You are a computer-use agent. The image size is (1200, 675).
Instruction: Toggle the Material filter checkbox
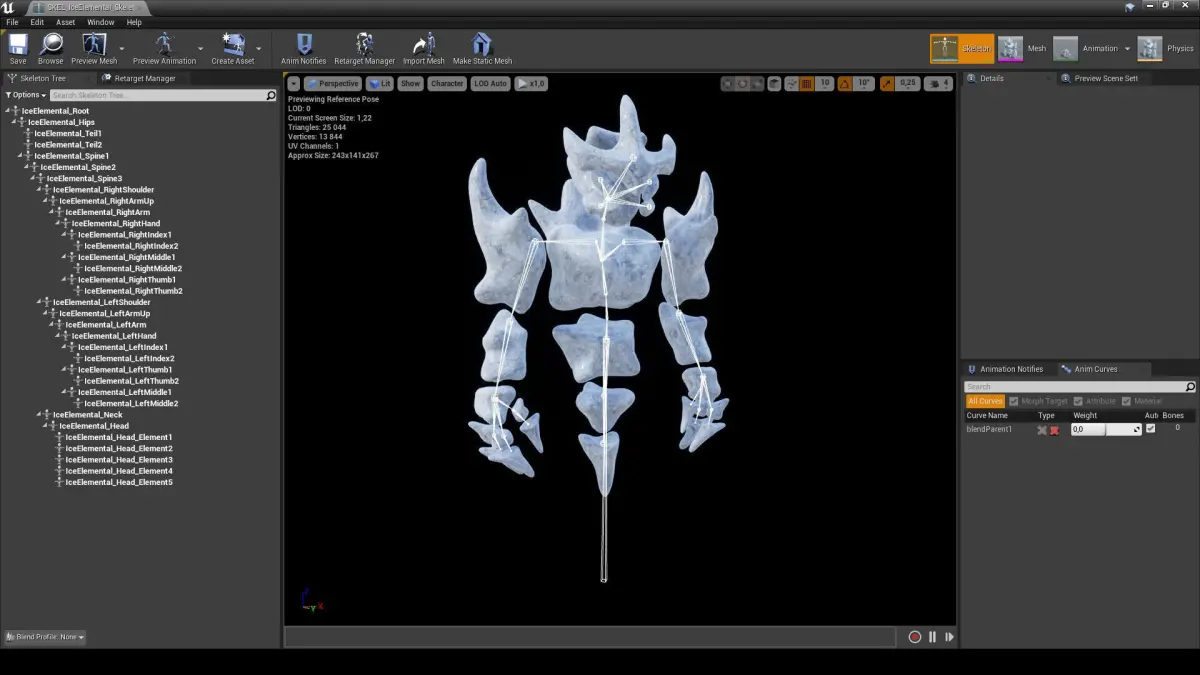click(x=1127, y=401)
